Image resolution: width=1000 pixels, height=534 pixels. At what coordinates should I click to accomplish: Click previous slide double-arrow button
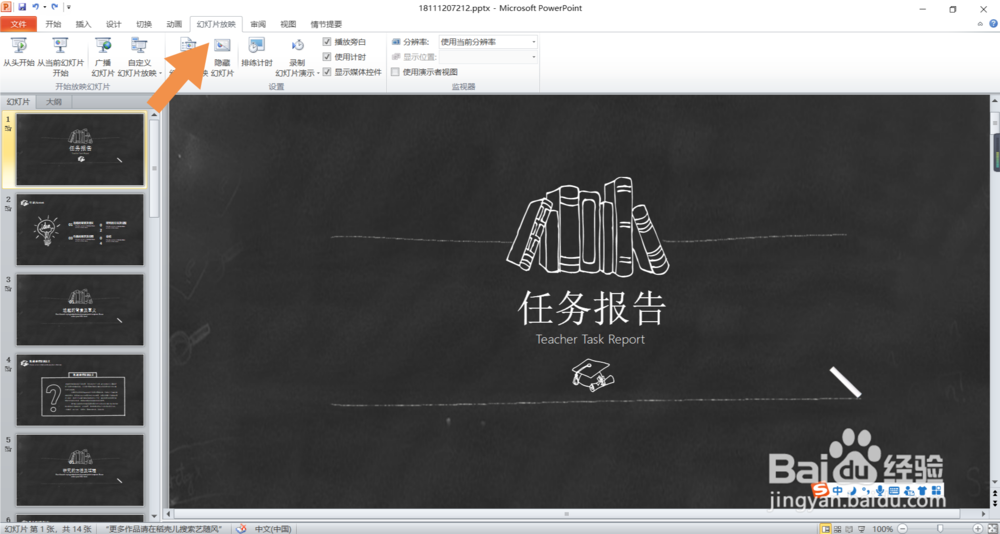pyautogui.click(x=994, y=493)
